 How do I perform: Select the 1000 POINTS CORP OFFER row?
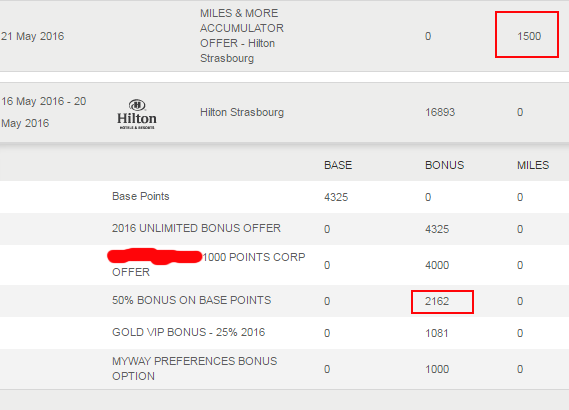(284, 265)
